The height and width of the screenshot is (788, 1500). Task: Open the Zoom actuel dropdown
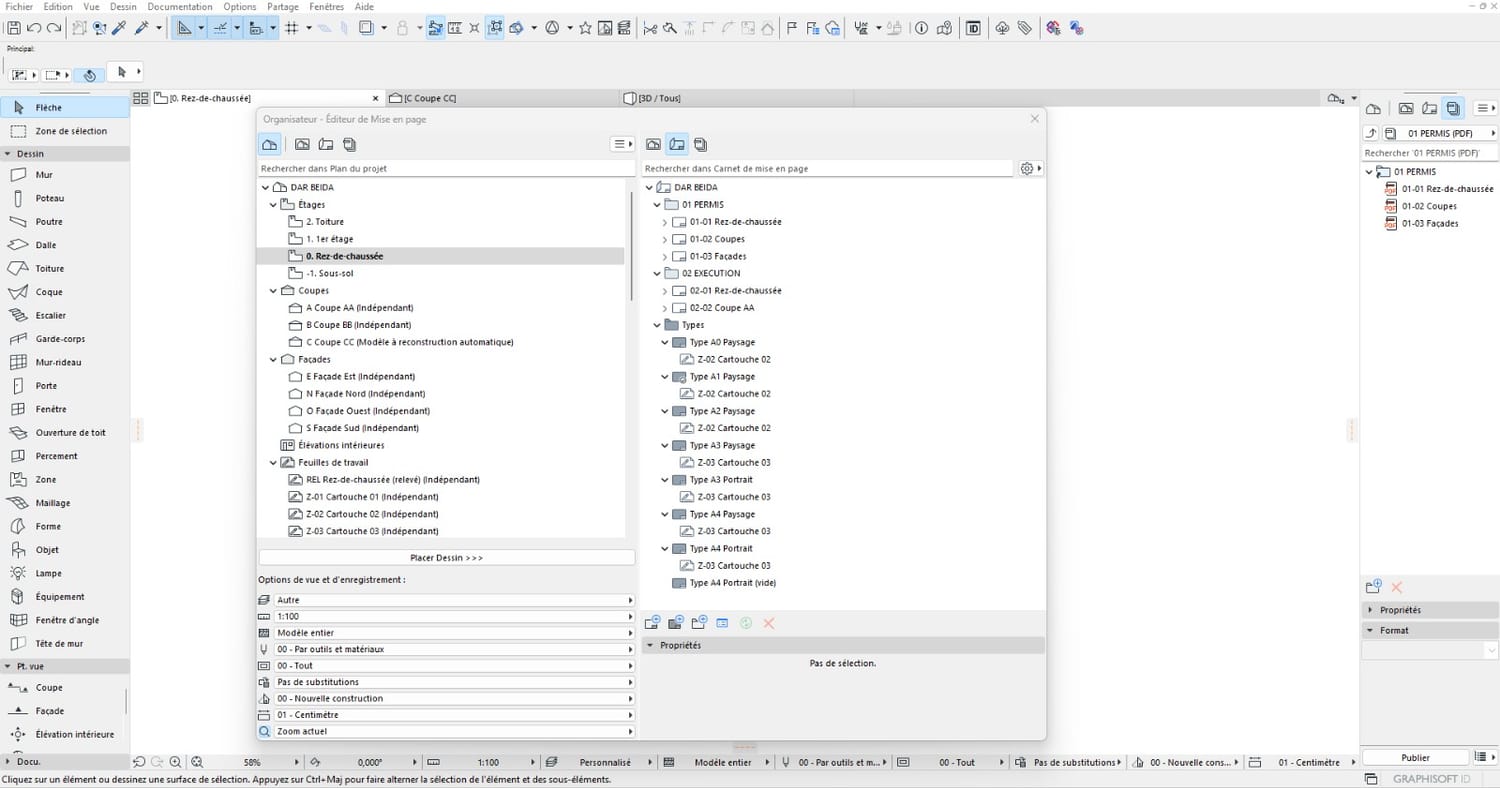[446, 731]
